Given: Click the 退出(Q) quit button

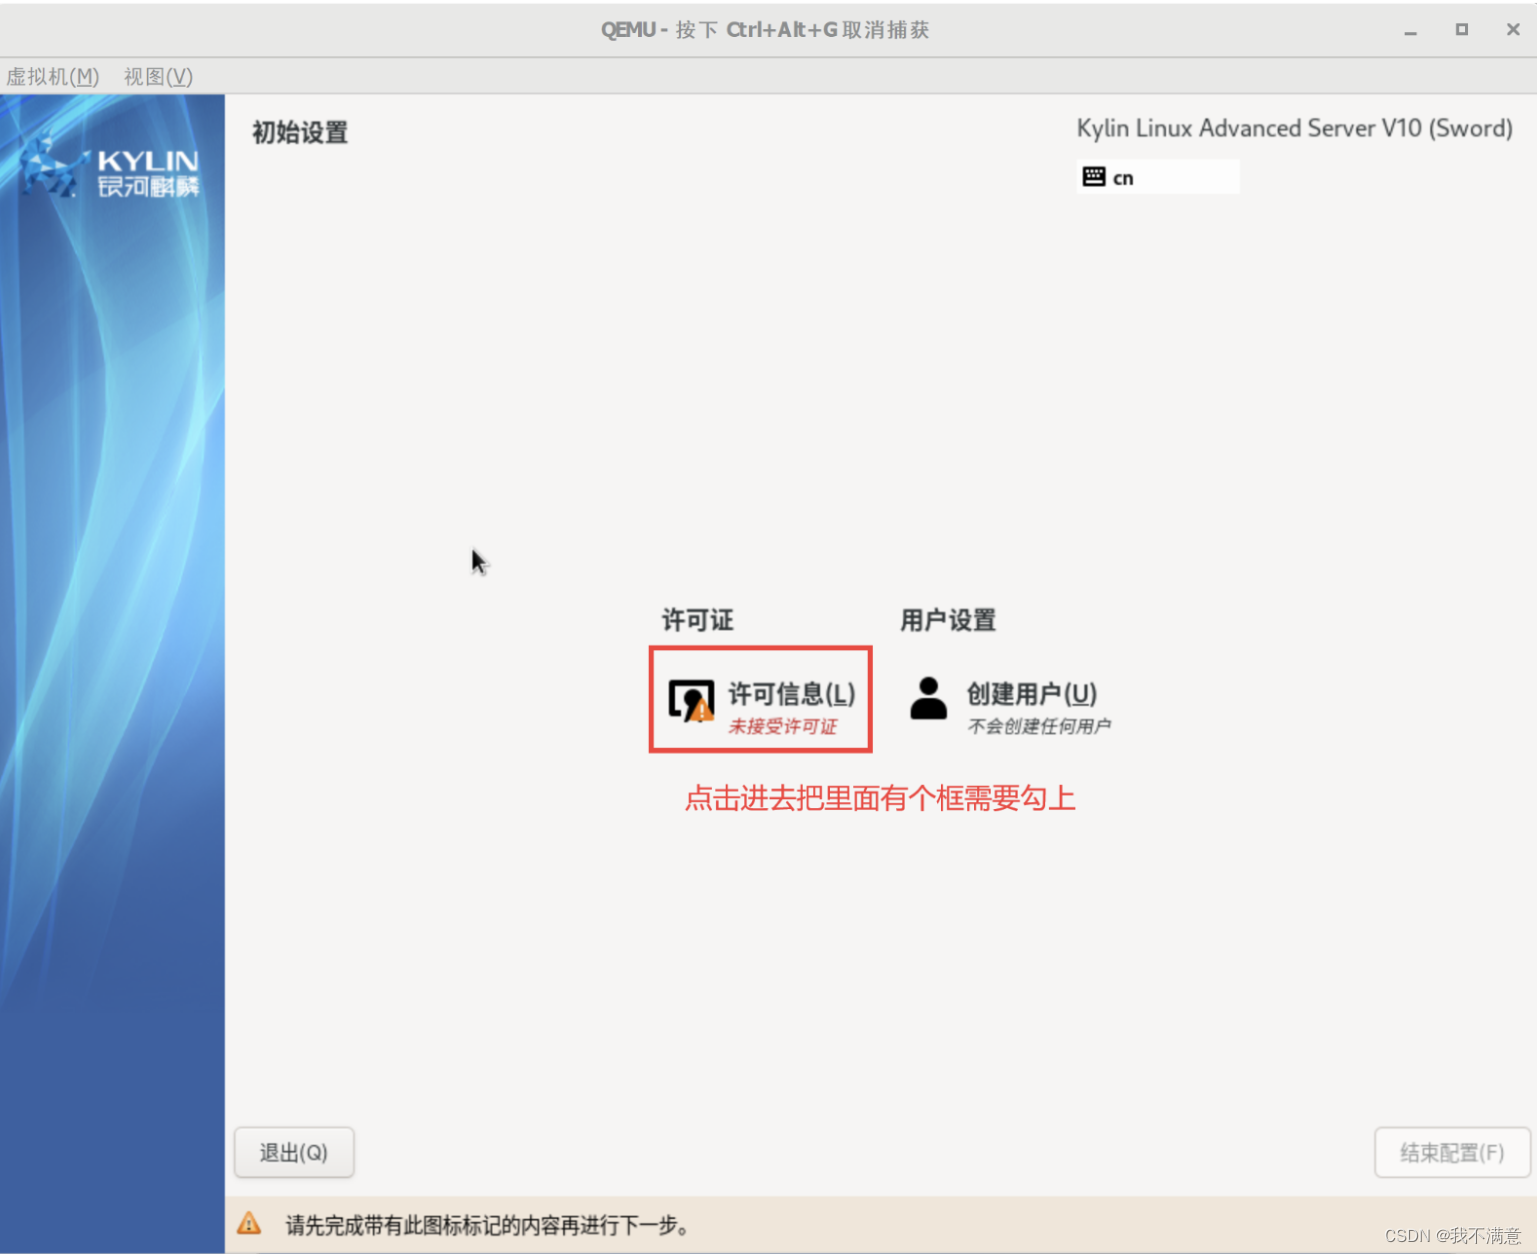Looking at the screenshot, I should pyautogui.click(x=294, y=1152).
